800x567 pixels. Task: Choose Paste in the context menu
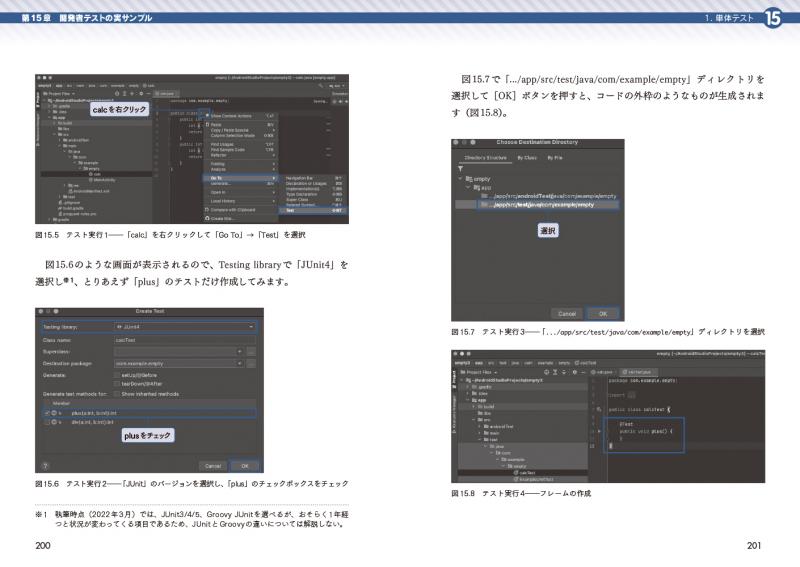pos(240,125)
